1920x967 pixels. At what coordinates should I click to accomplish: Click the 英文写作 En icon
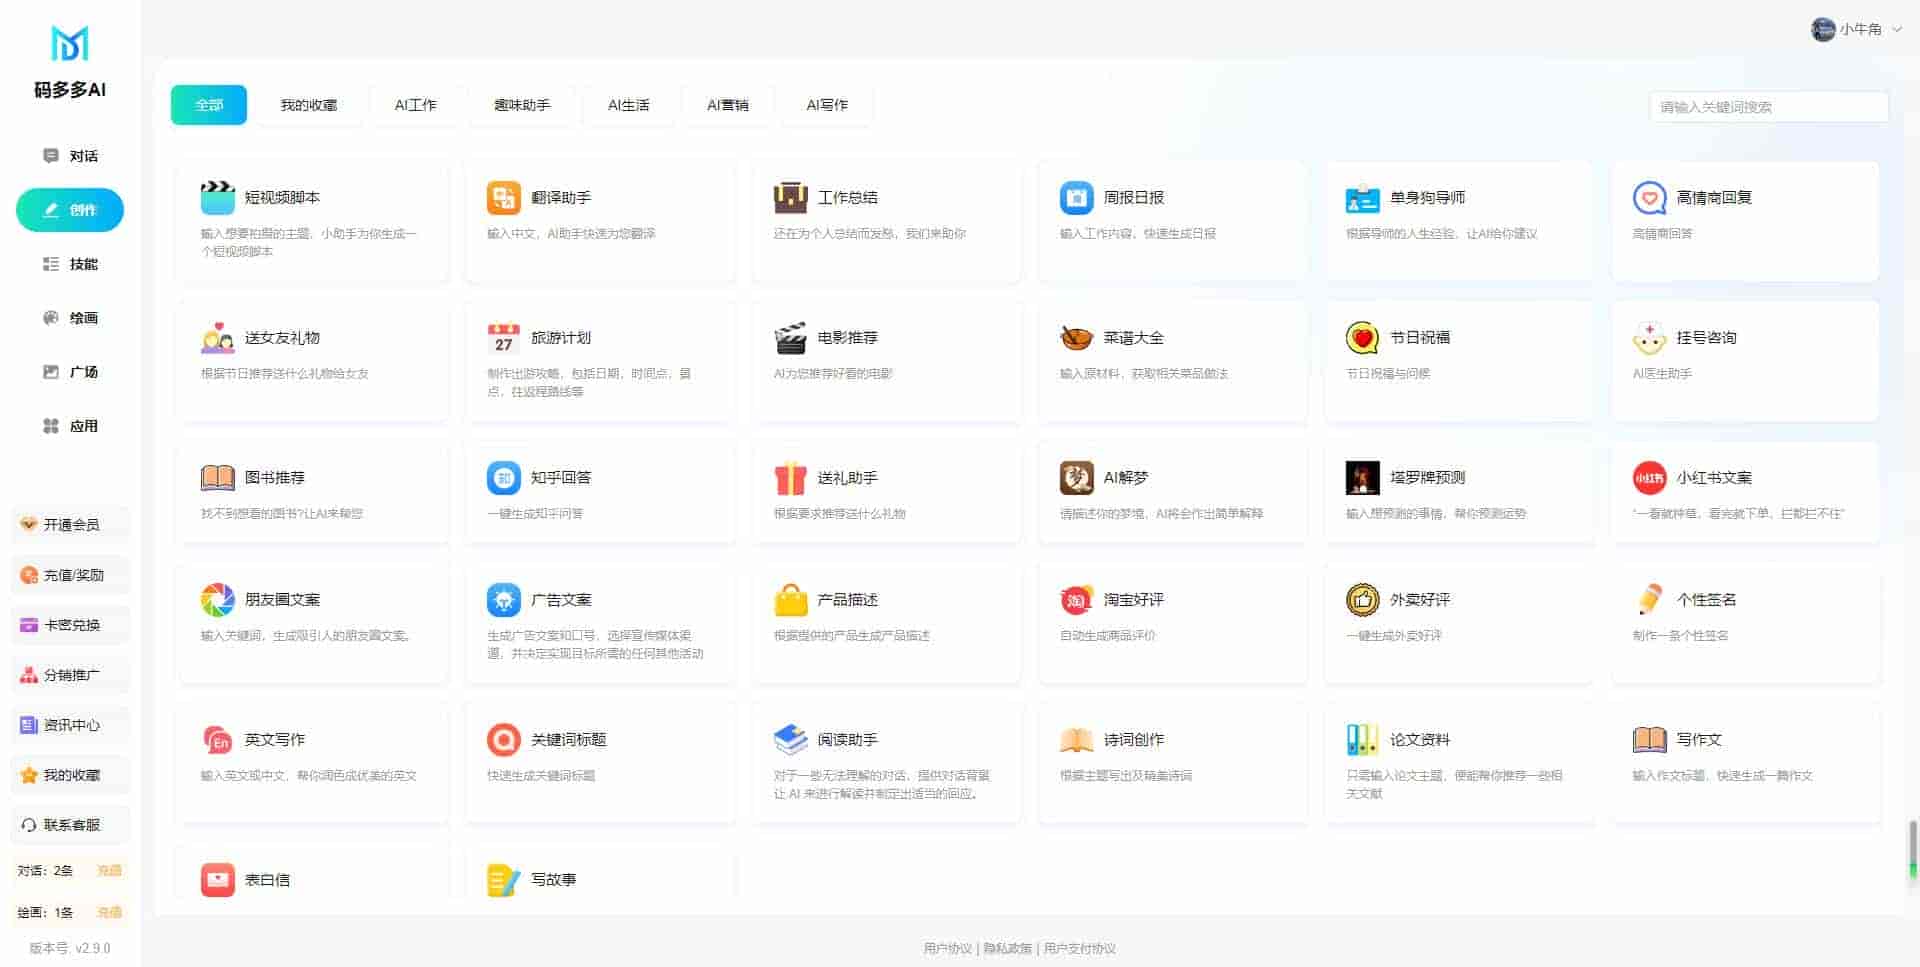[x=217, y=739]
